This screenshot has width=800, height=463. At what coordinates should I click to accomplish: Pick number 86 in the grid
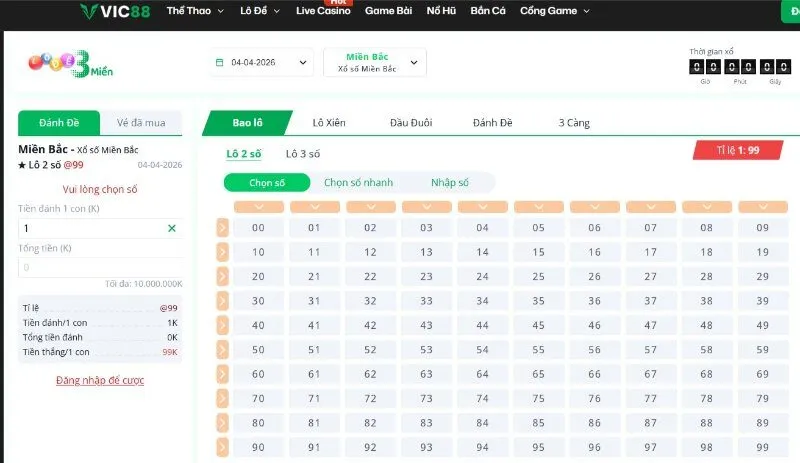tap(595, 423)
